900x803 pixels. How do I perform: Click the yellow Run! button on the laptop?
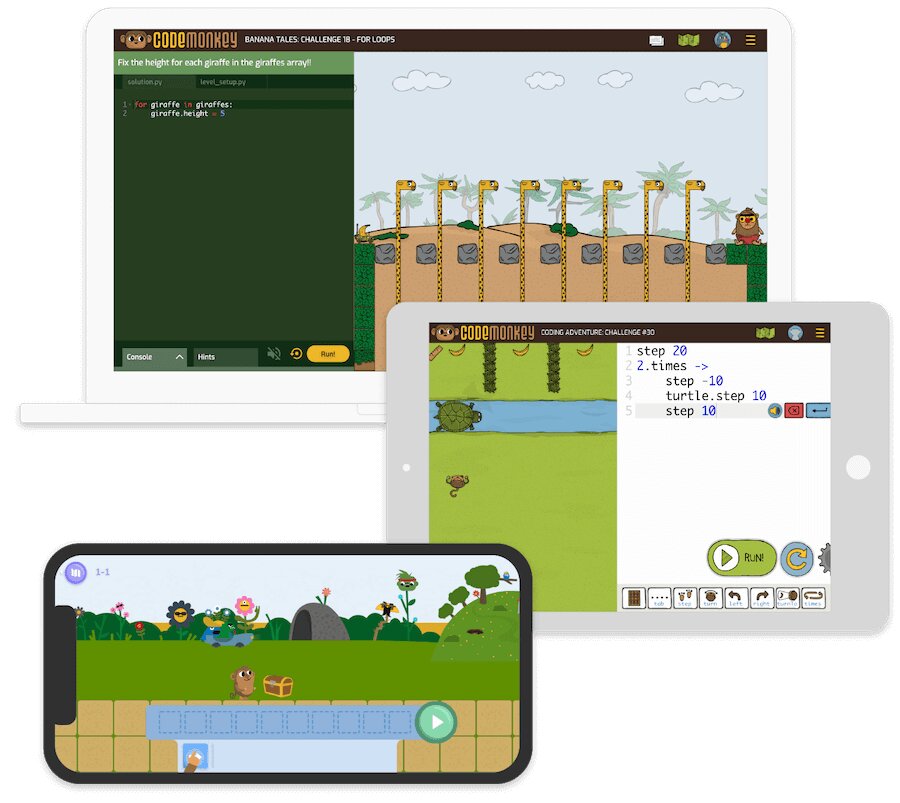(328, 354)
